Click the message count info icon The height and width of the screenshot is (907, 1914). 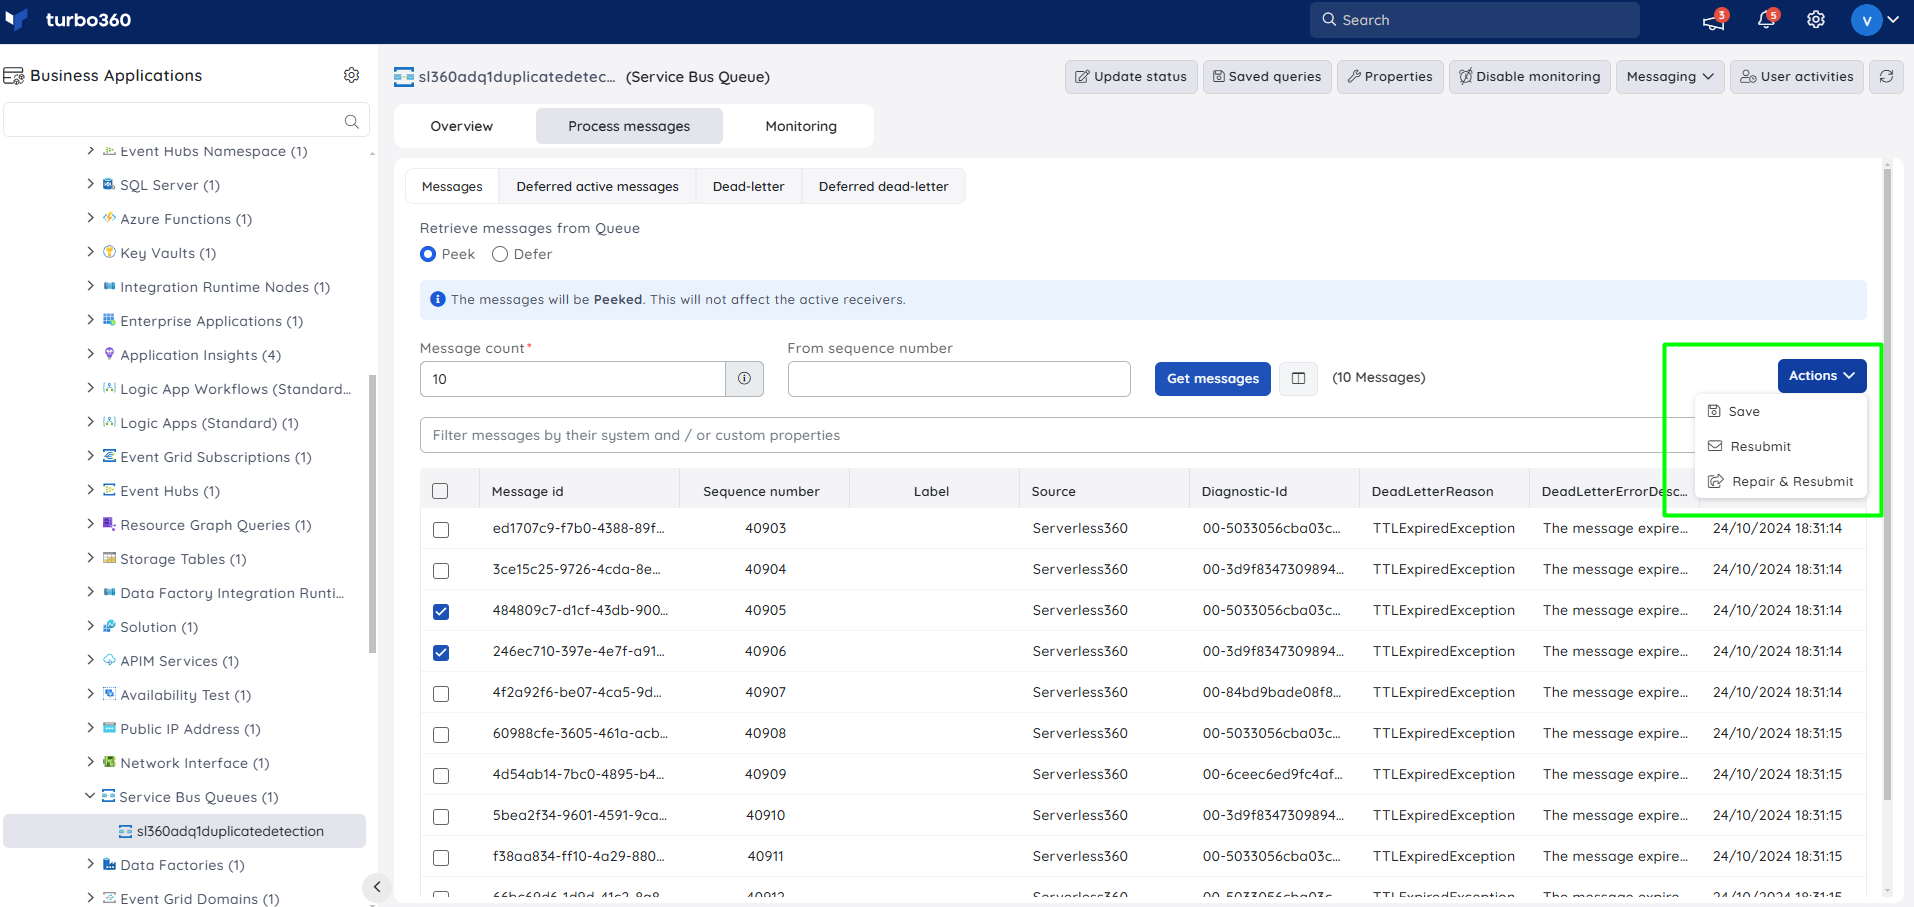point(744,379)
